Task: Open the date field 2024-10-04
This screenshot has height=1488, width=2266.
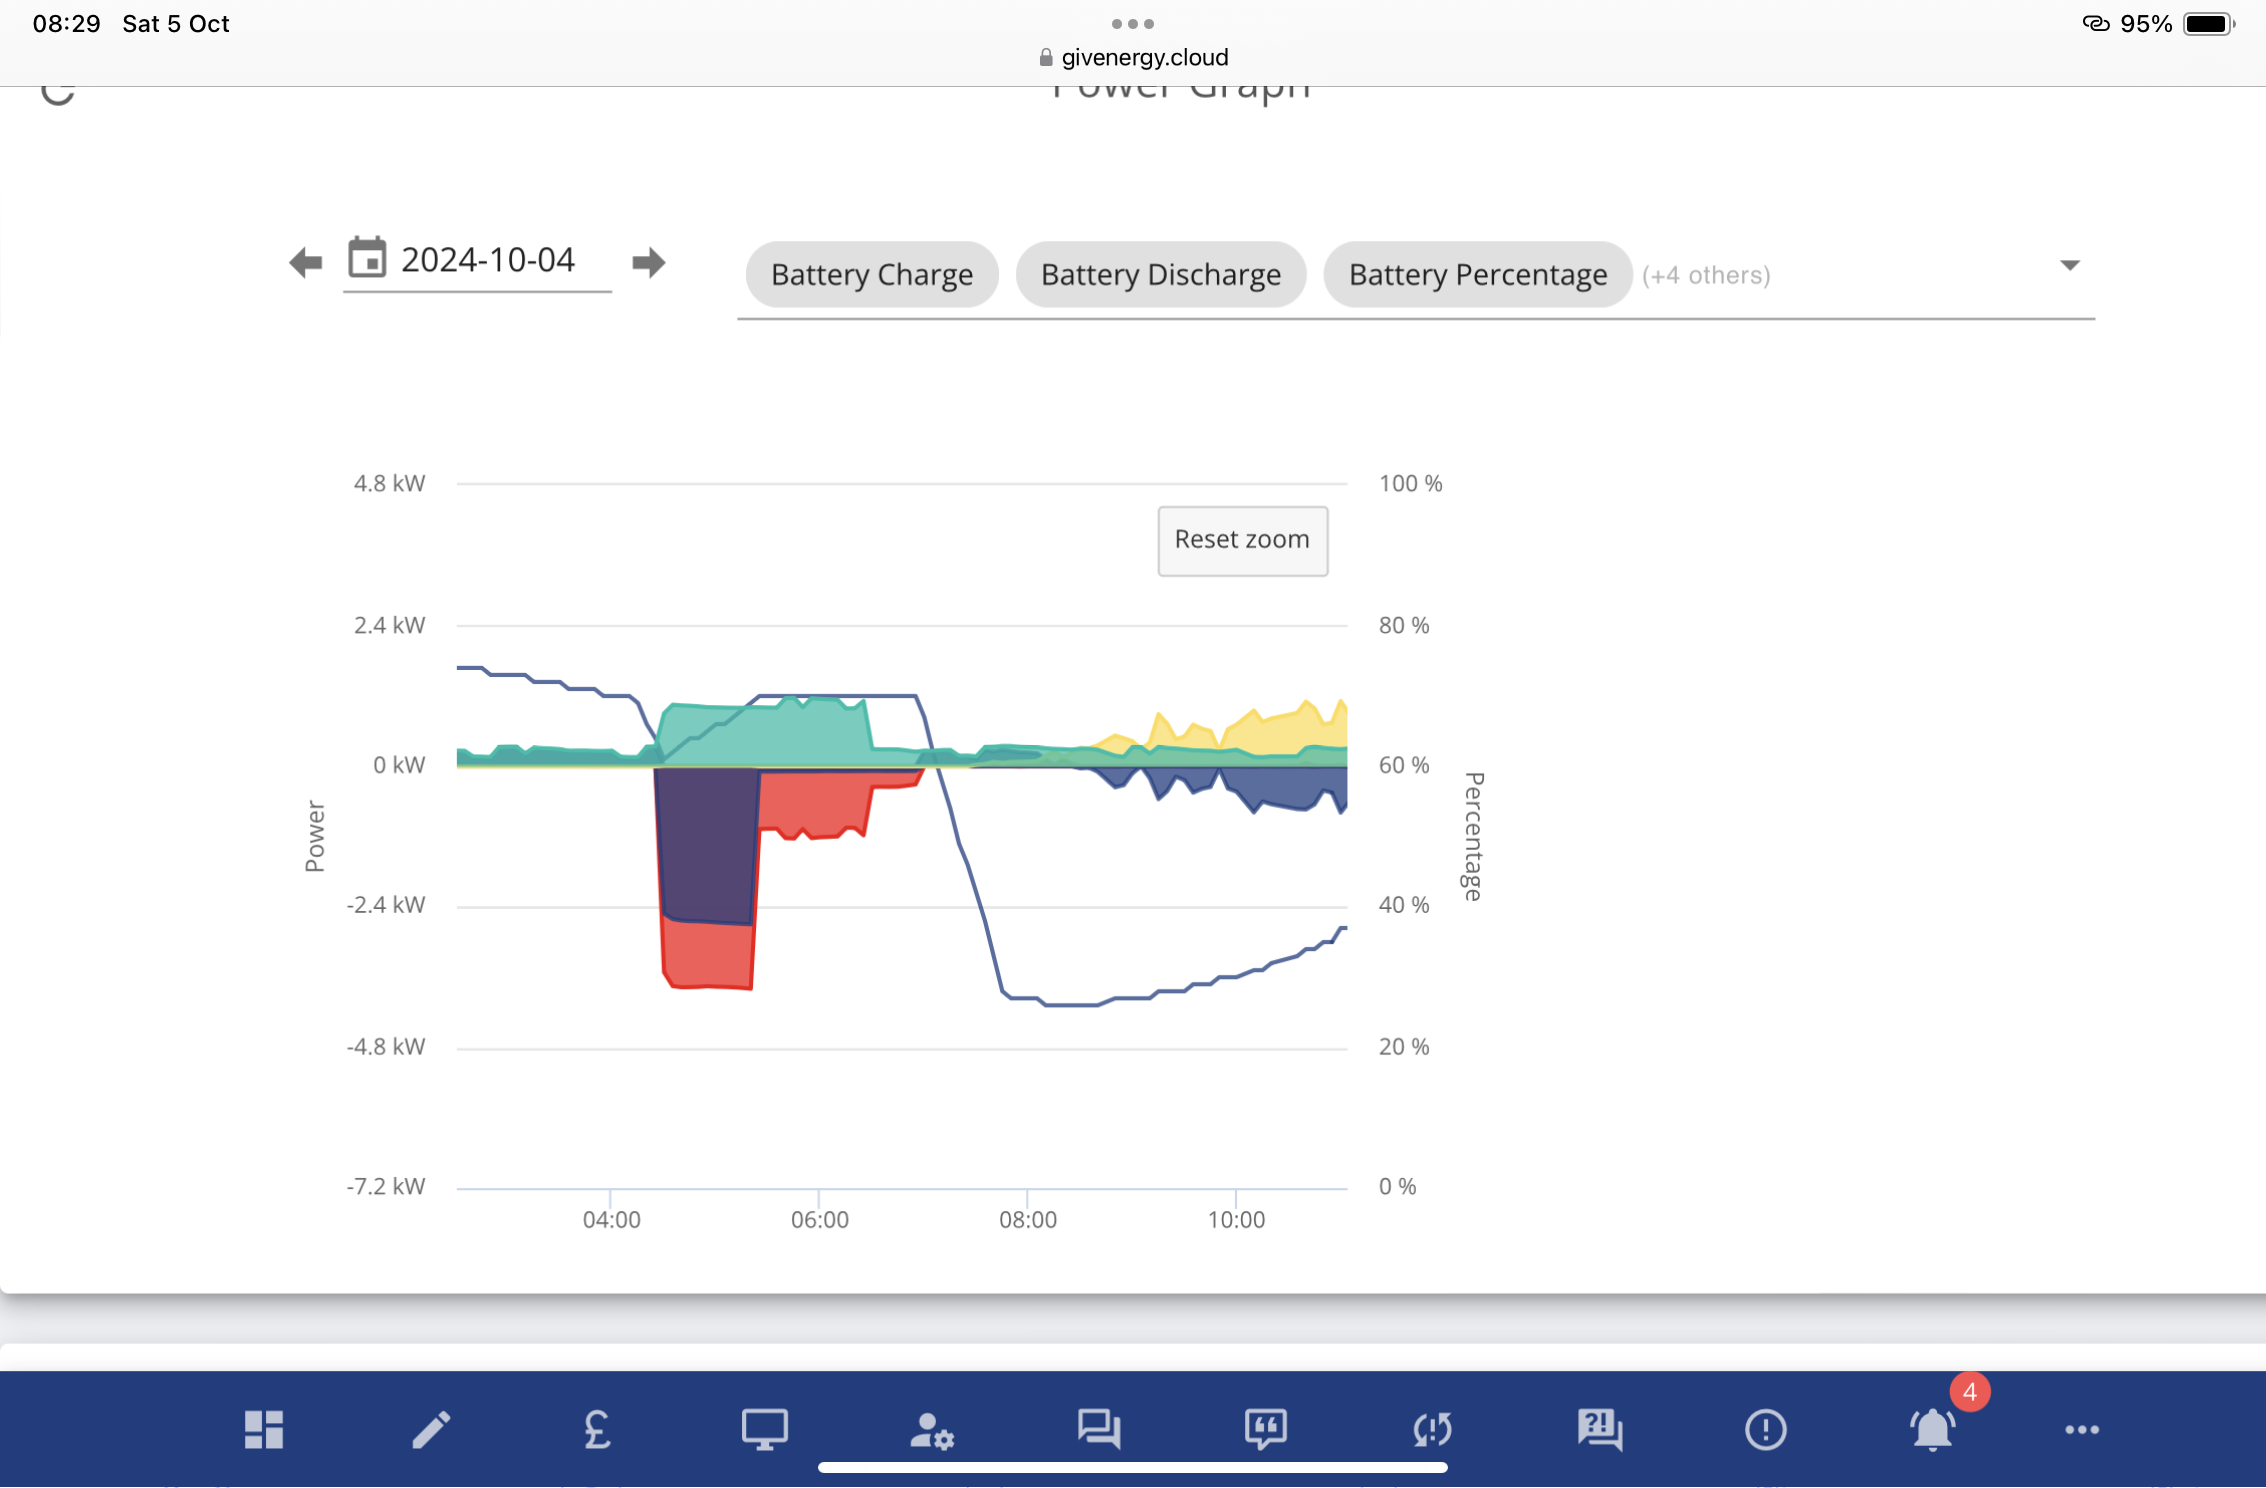Action: pyautogui.click(x=477, y=261)
